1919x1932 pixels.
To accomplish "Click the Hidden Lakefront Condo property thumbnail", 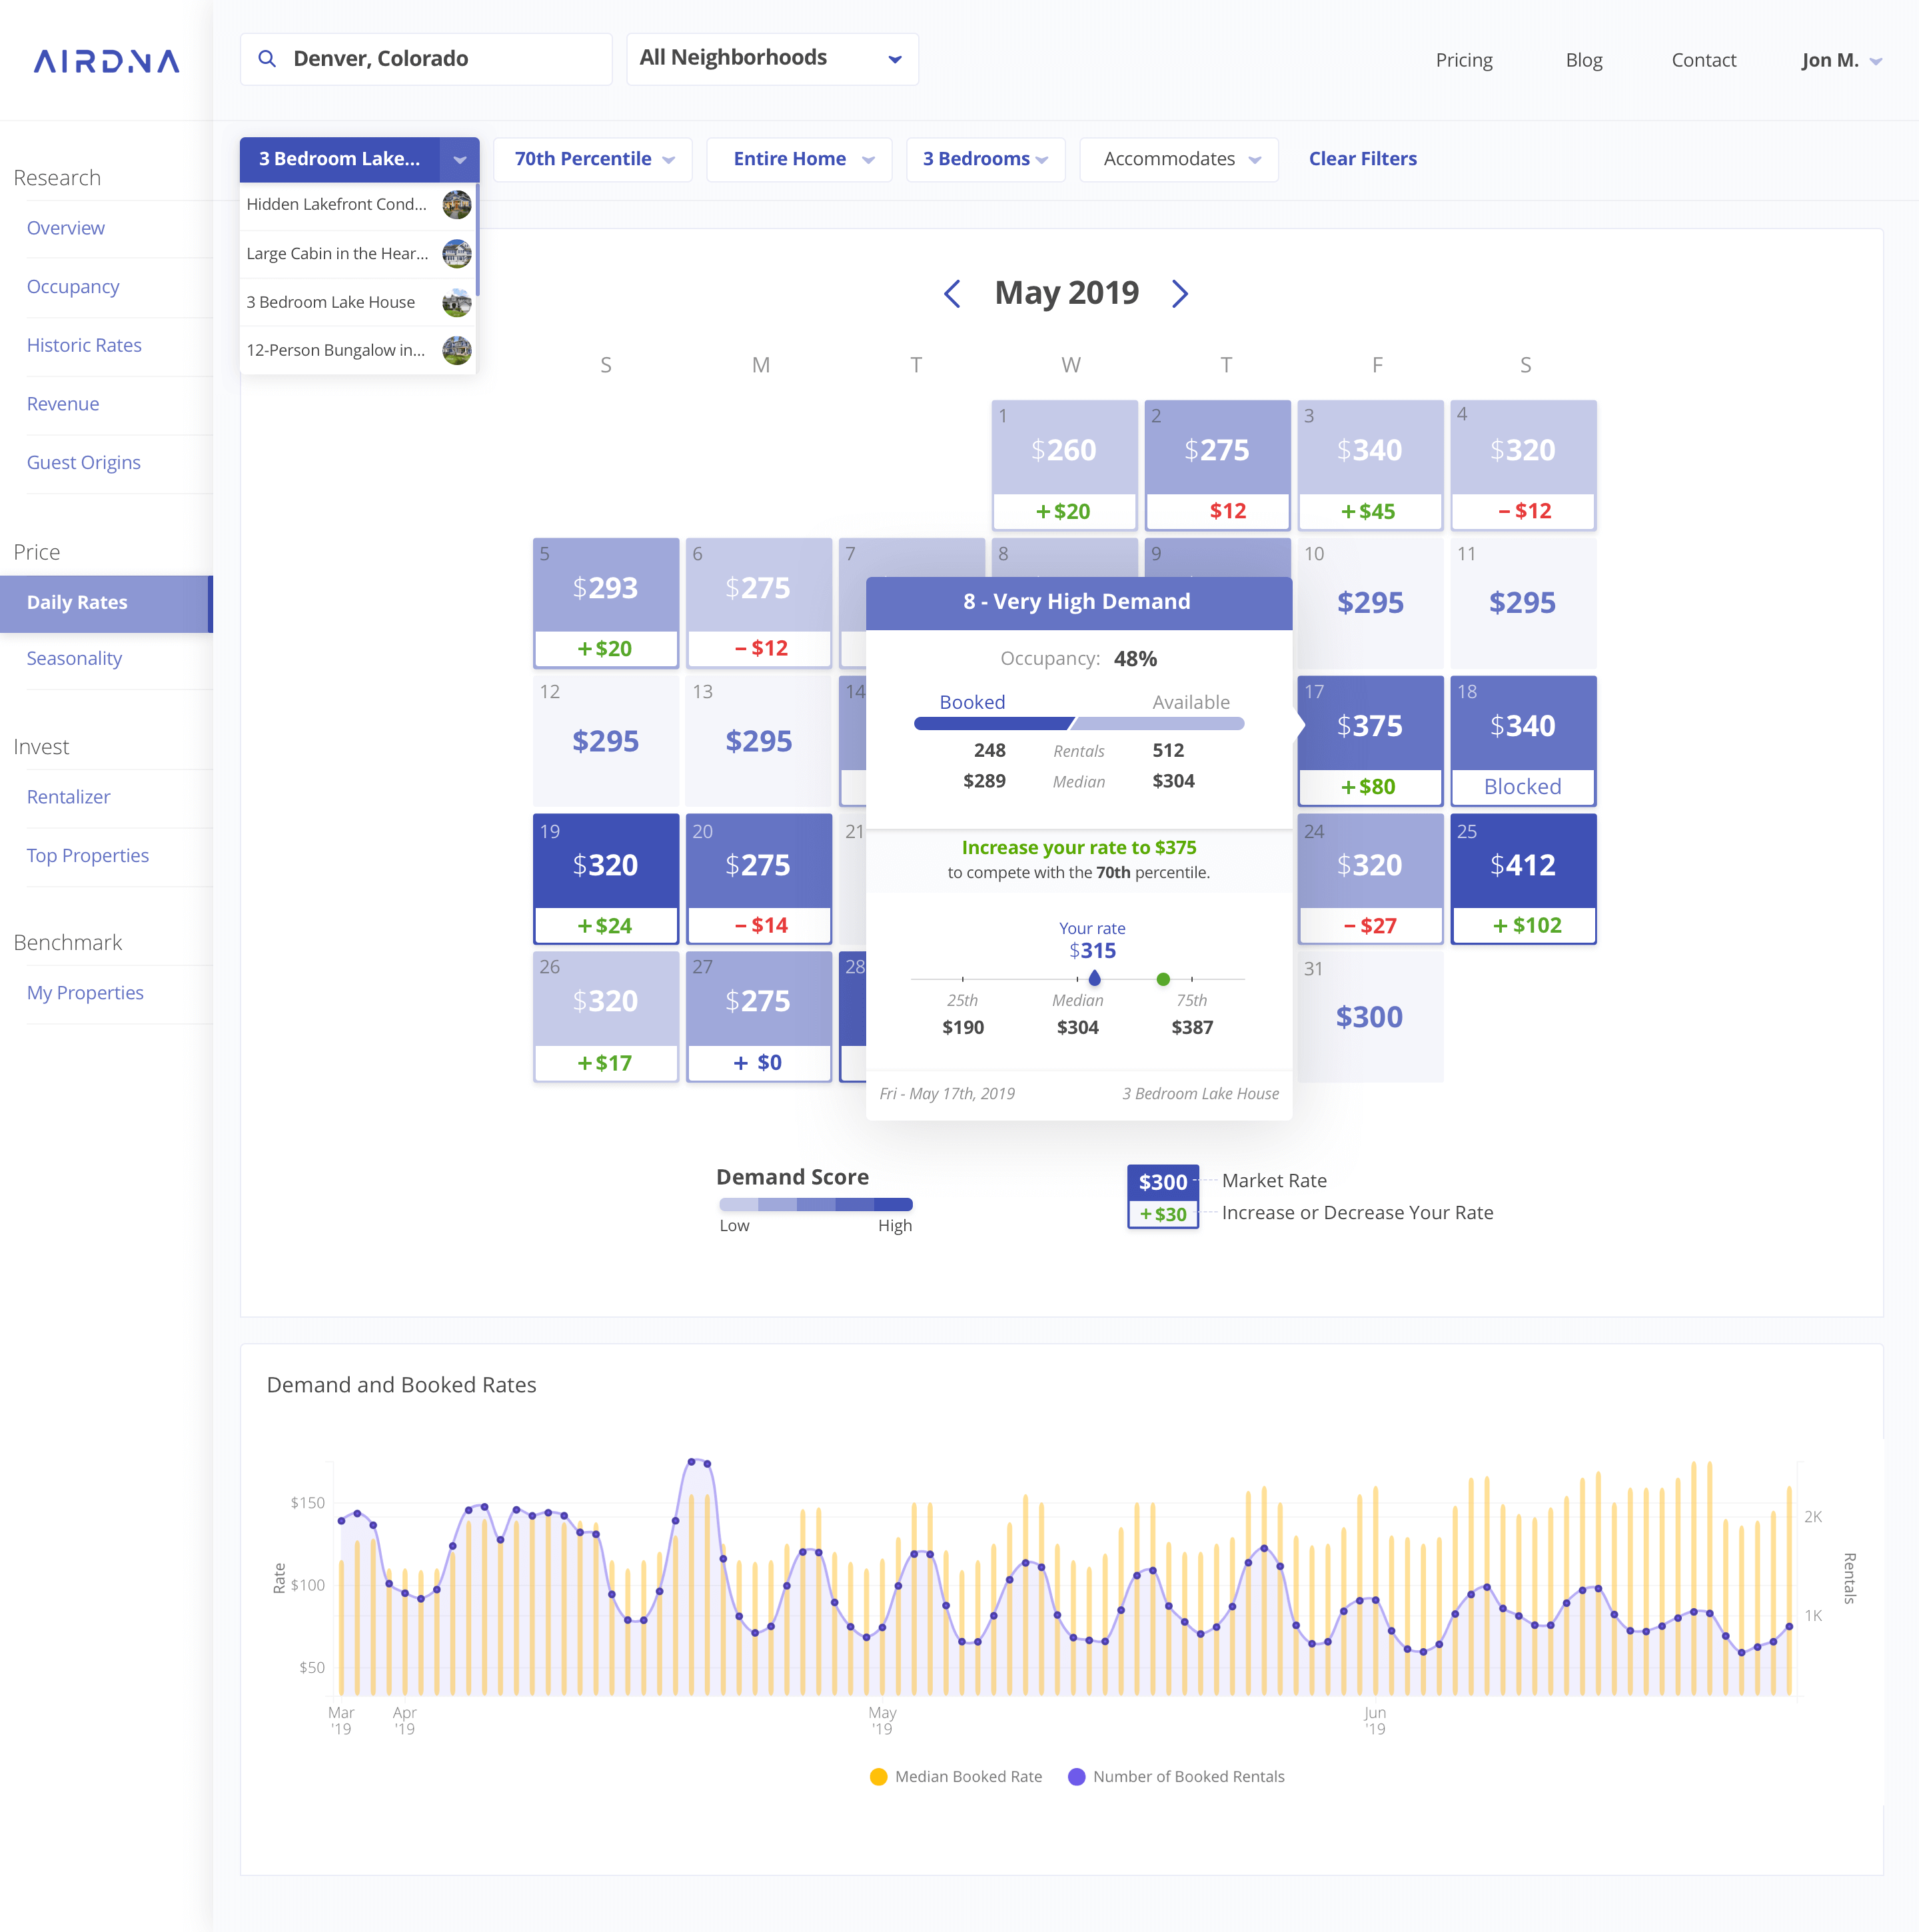I will [x=457, y=204].
